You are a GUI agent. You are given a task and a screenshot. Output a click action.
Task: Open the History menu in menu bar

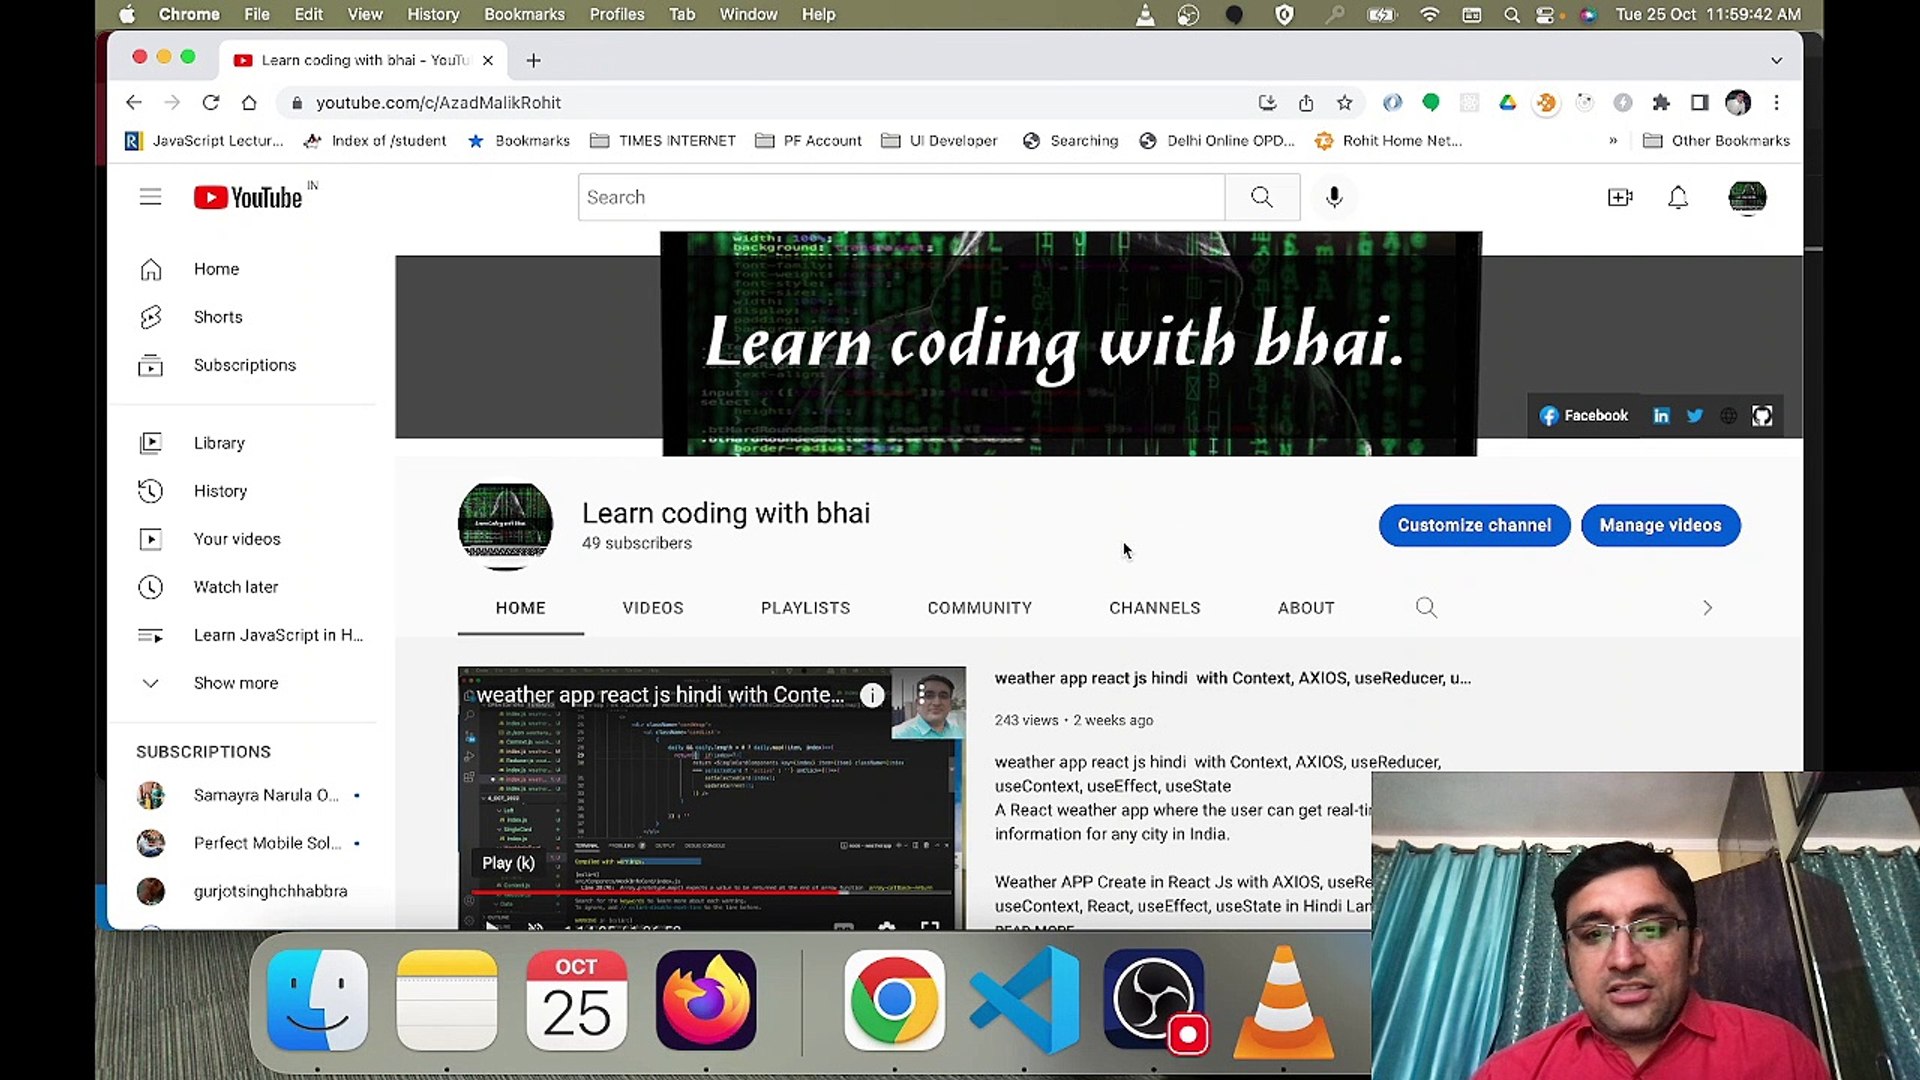tap(433, 14)
